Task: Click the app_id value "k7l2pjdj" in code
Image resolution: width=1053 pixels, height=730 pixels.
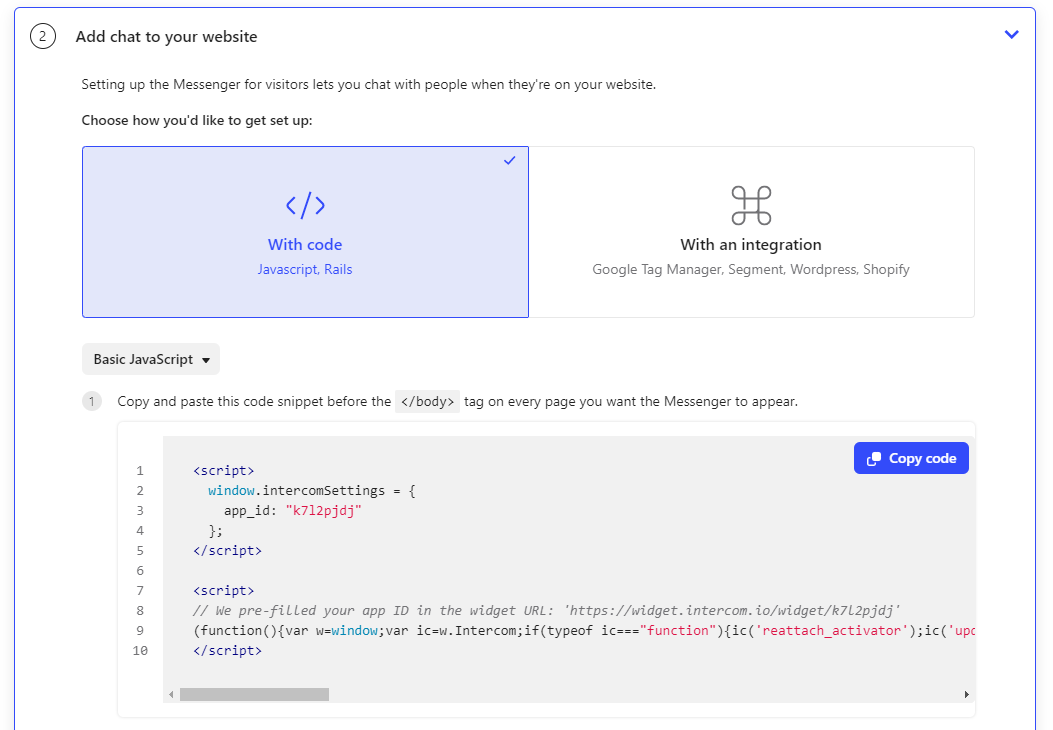Action: pos(323,510)
